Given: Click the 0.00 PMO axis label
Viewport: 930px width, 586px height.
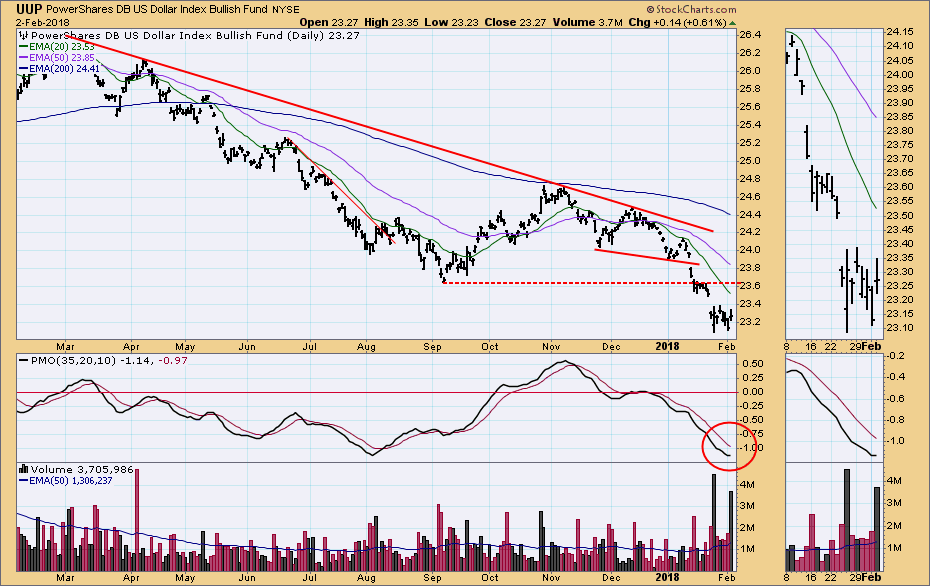Looking at the screenshot, I should (753, 391).
